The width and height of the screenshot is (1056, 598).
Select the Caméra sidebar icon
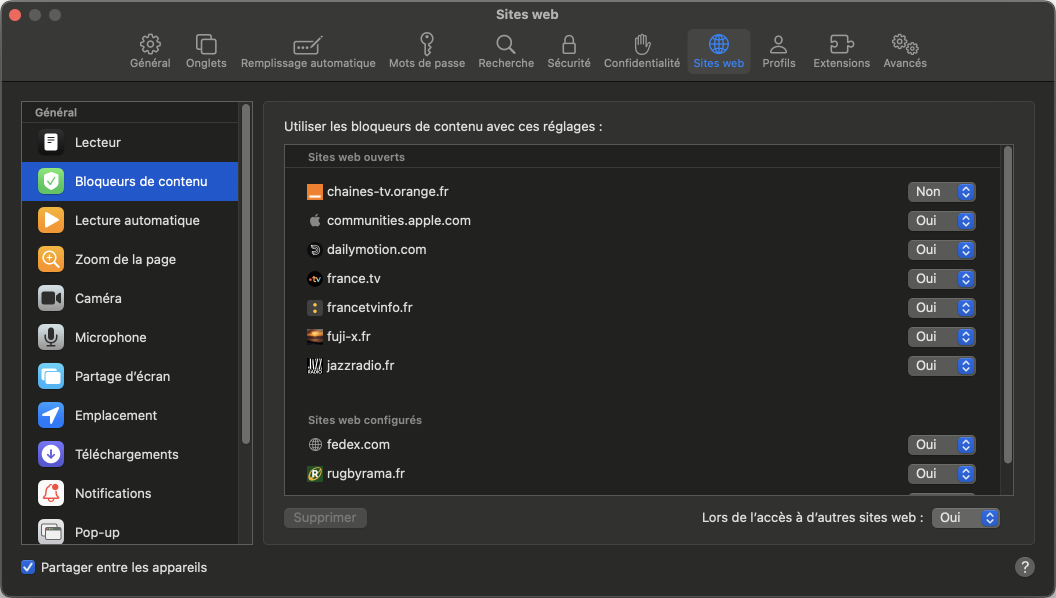(x=51, y=298)
